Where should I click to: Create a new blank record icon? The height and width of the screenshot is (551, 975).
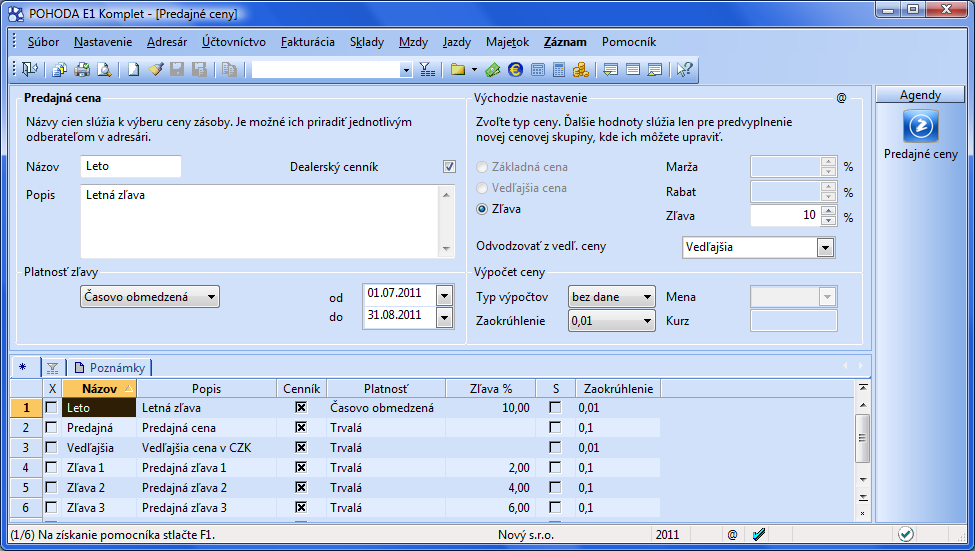pyautogui.click(x=133, y=70)
